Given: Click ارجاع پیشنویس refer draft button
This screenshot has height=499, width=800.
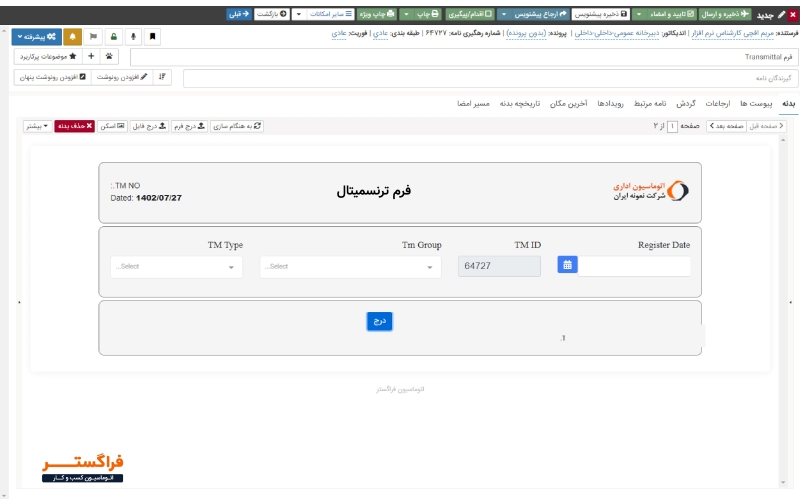Looking at the screenshot, I should [540, 14].
